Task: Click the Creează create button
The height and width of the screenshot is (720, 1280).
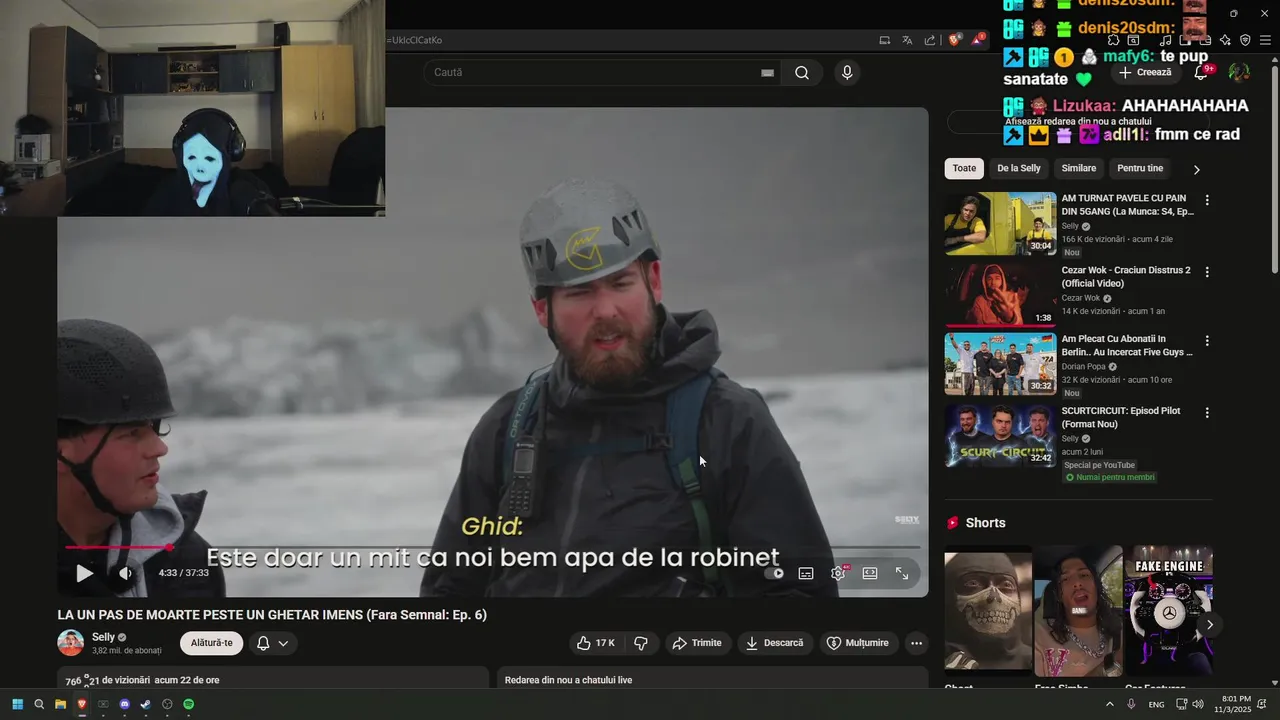Action: 1145,72
